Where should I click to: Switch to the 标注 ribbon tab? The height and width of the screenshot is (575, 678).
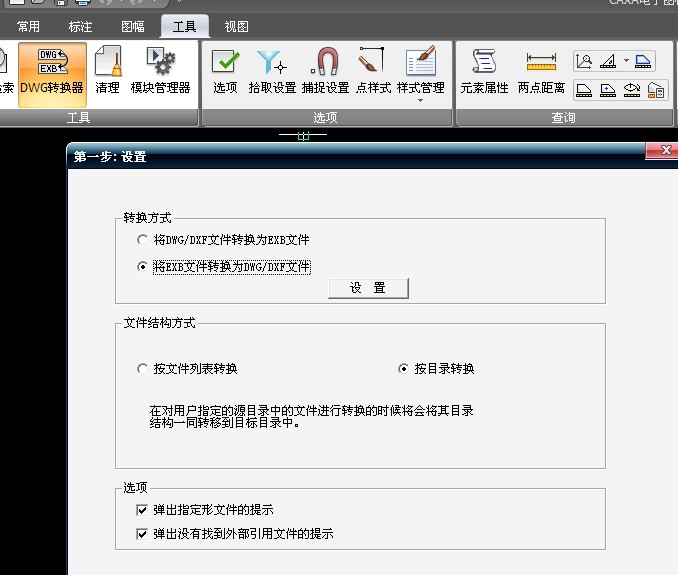pos(80,27)
